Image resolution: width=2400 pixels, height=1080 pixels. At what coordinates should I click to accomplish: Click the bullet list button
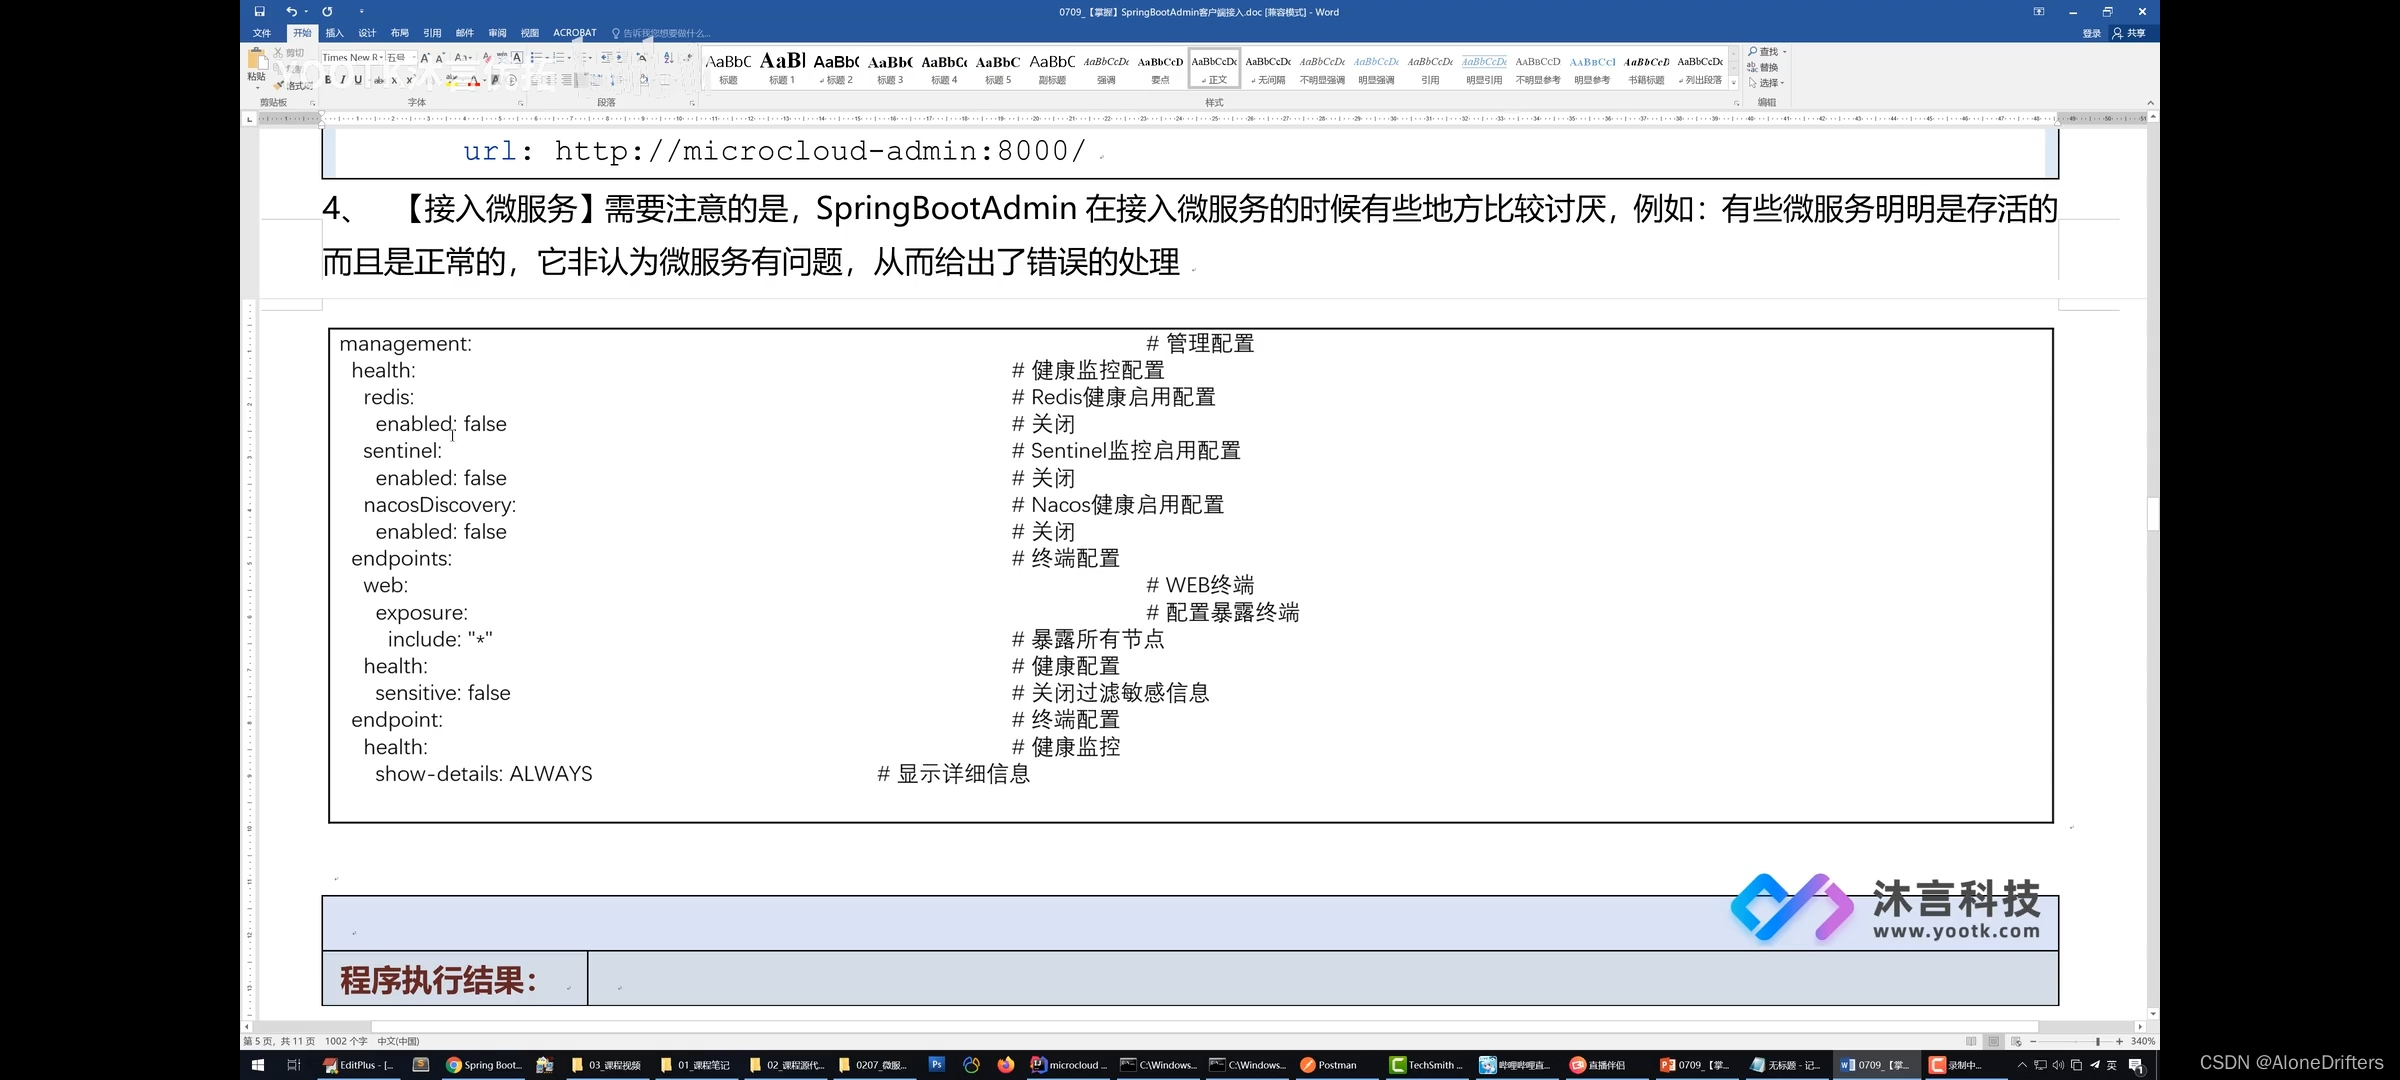coord(537,58)
